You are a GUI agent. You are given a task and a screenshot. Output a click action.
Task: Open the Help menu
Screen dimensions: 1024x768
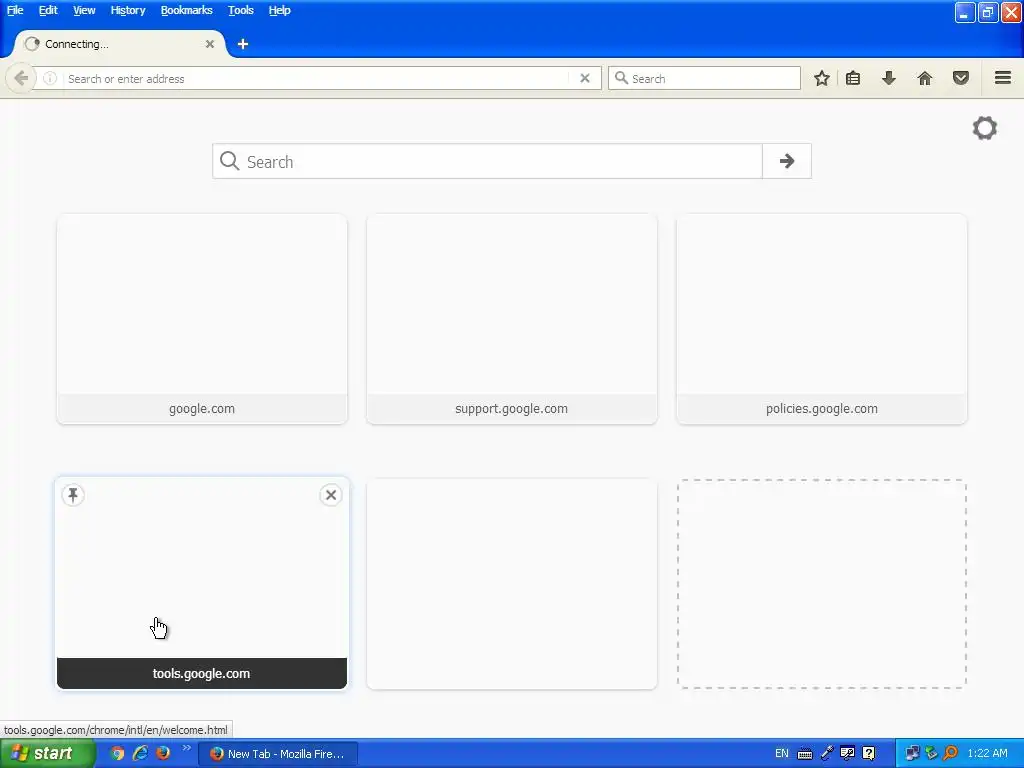pyautogui.click(x=280, y=10)
